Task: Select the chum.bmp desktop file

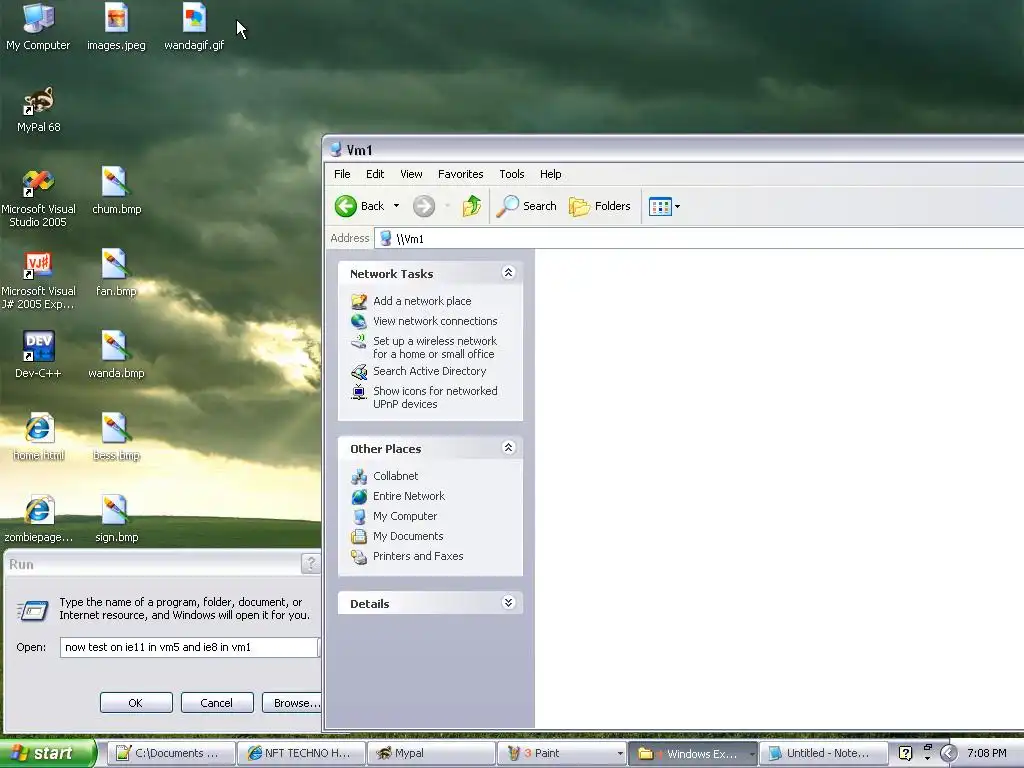Action: click(x=116, y=191)
